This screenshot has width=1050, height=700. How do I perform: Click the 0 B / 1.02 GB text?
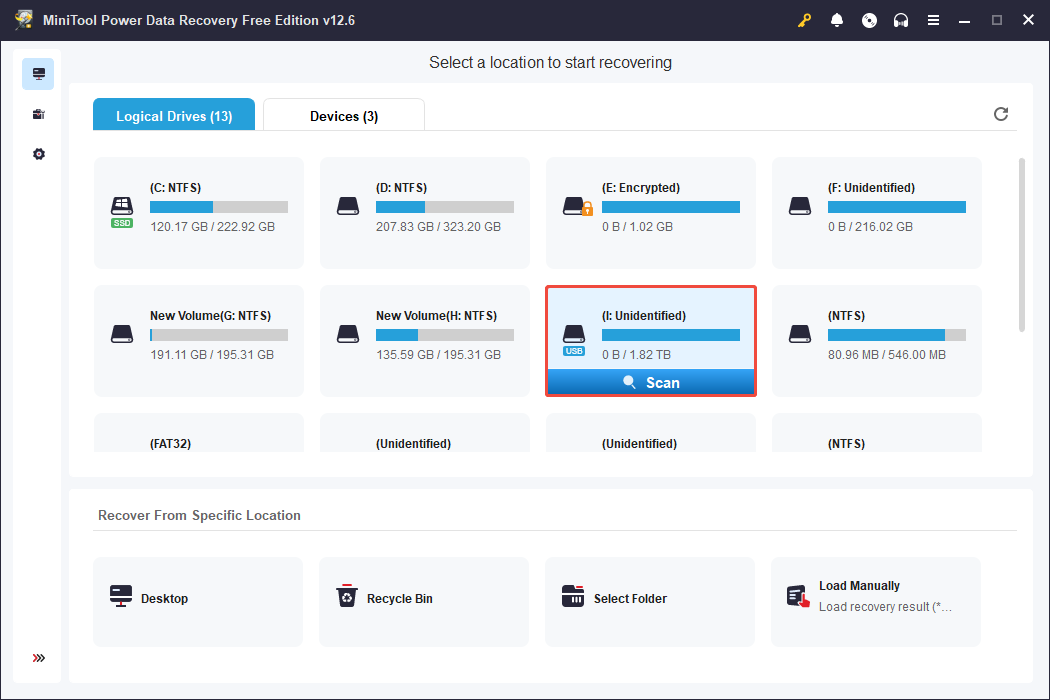637,226
